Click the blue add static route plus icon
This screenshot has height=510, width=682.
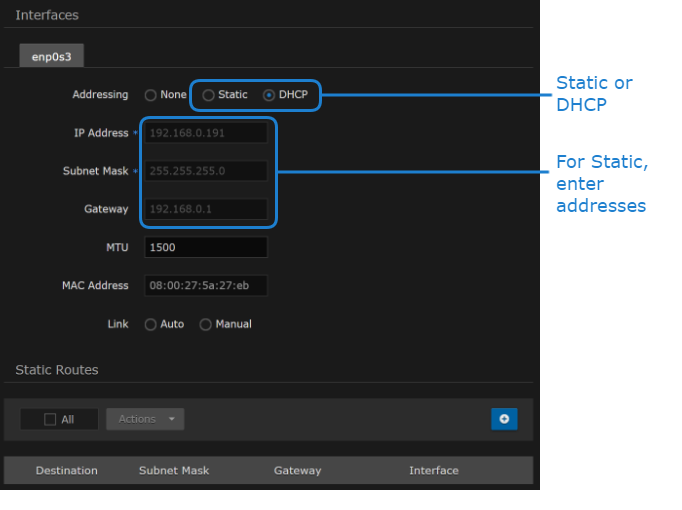point(504,419)
